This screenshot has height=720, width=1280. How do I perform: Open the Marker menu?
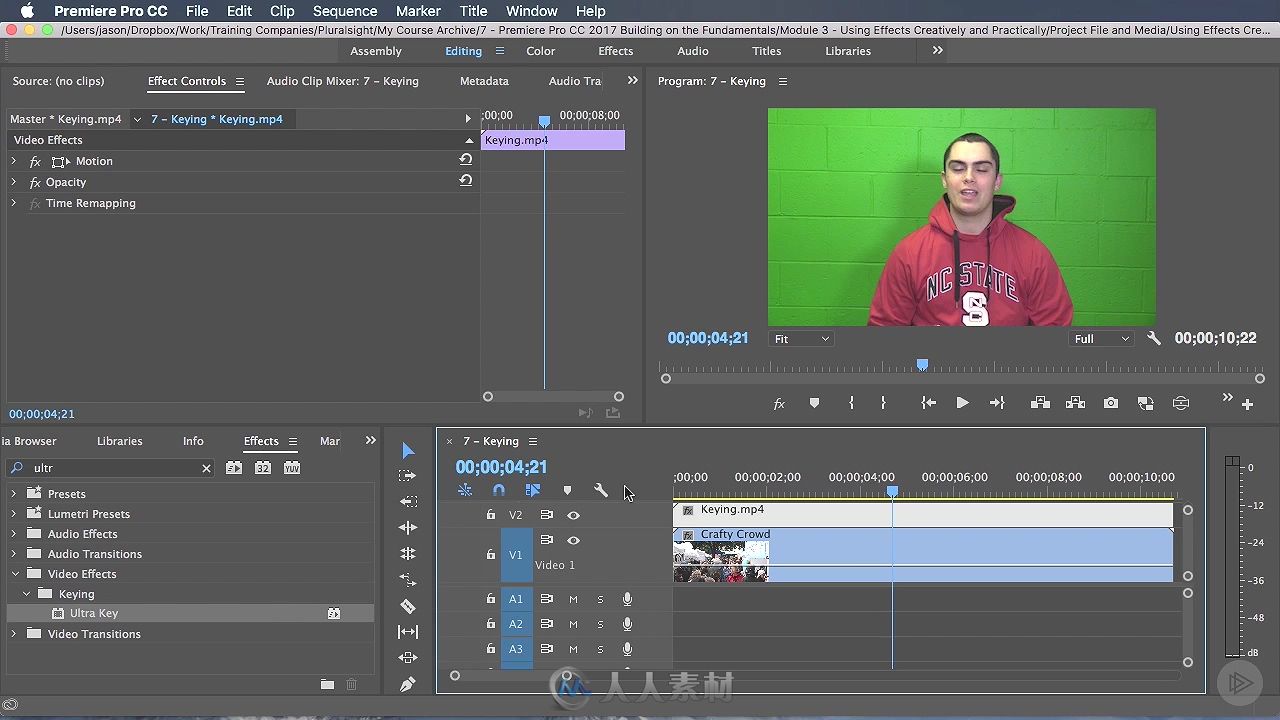pyautogui.click(x=418, y=11)
